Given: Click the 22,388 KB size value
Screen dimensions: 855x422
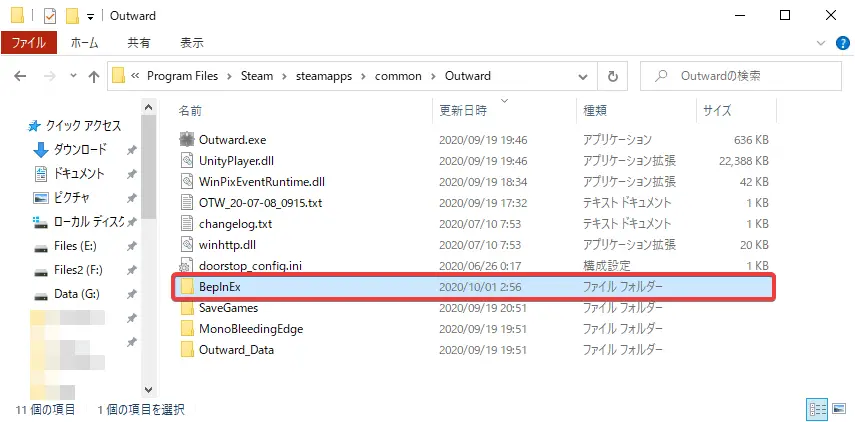Looking at the screenshot, I should point(744,161).
